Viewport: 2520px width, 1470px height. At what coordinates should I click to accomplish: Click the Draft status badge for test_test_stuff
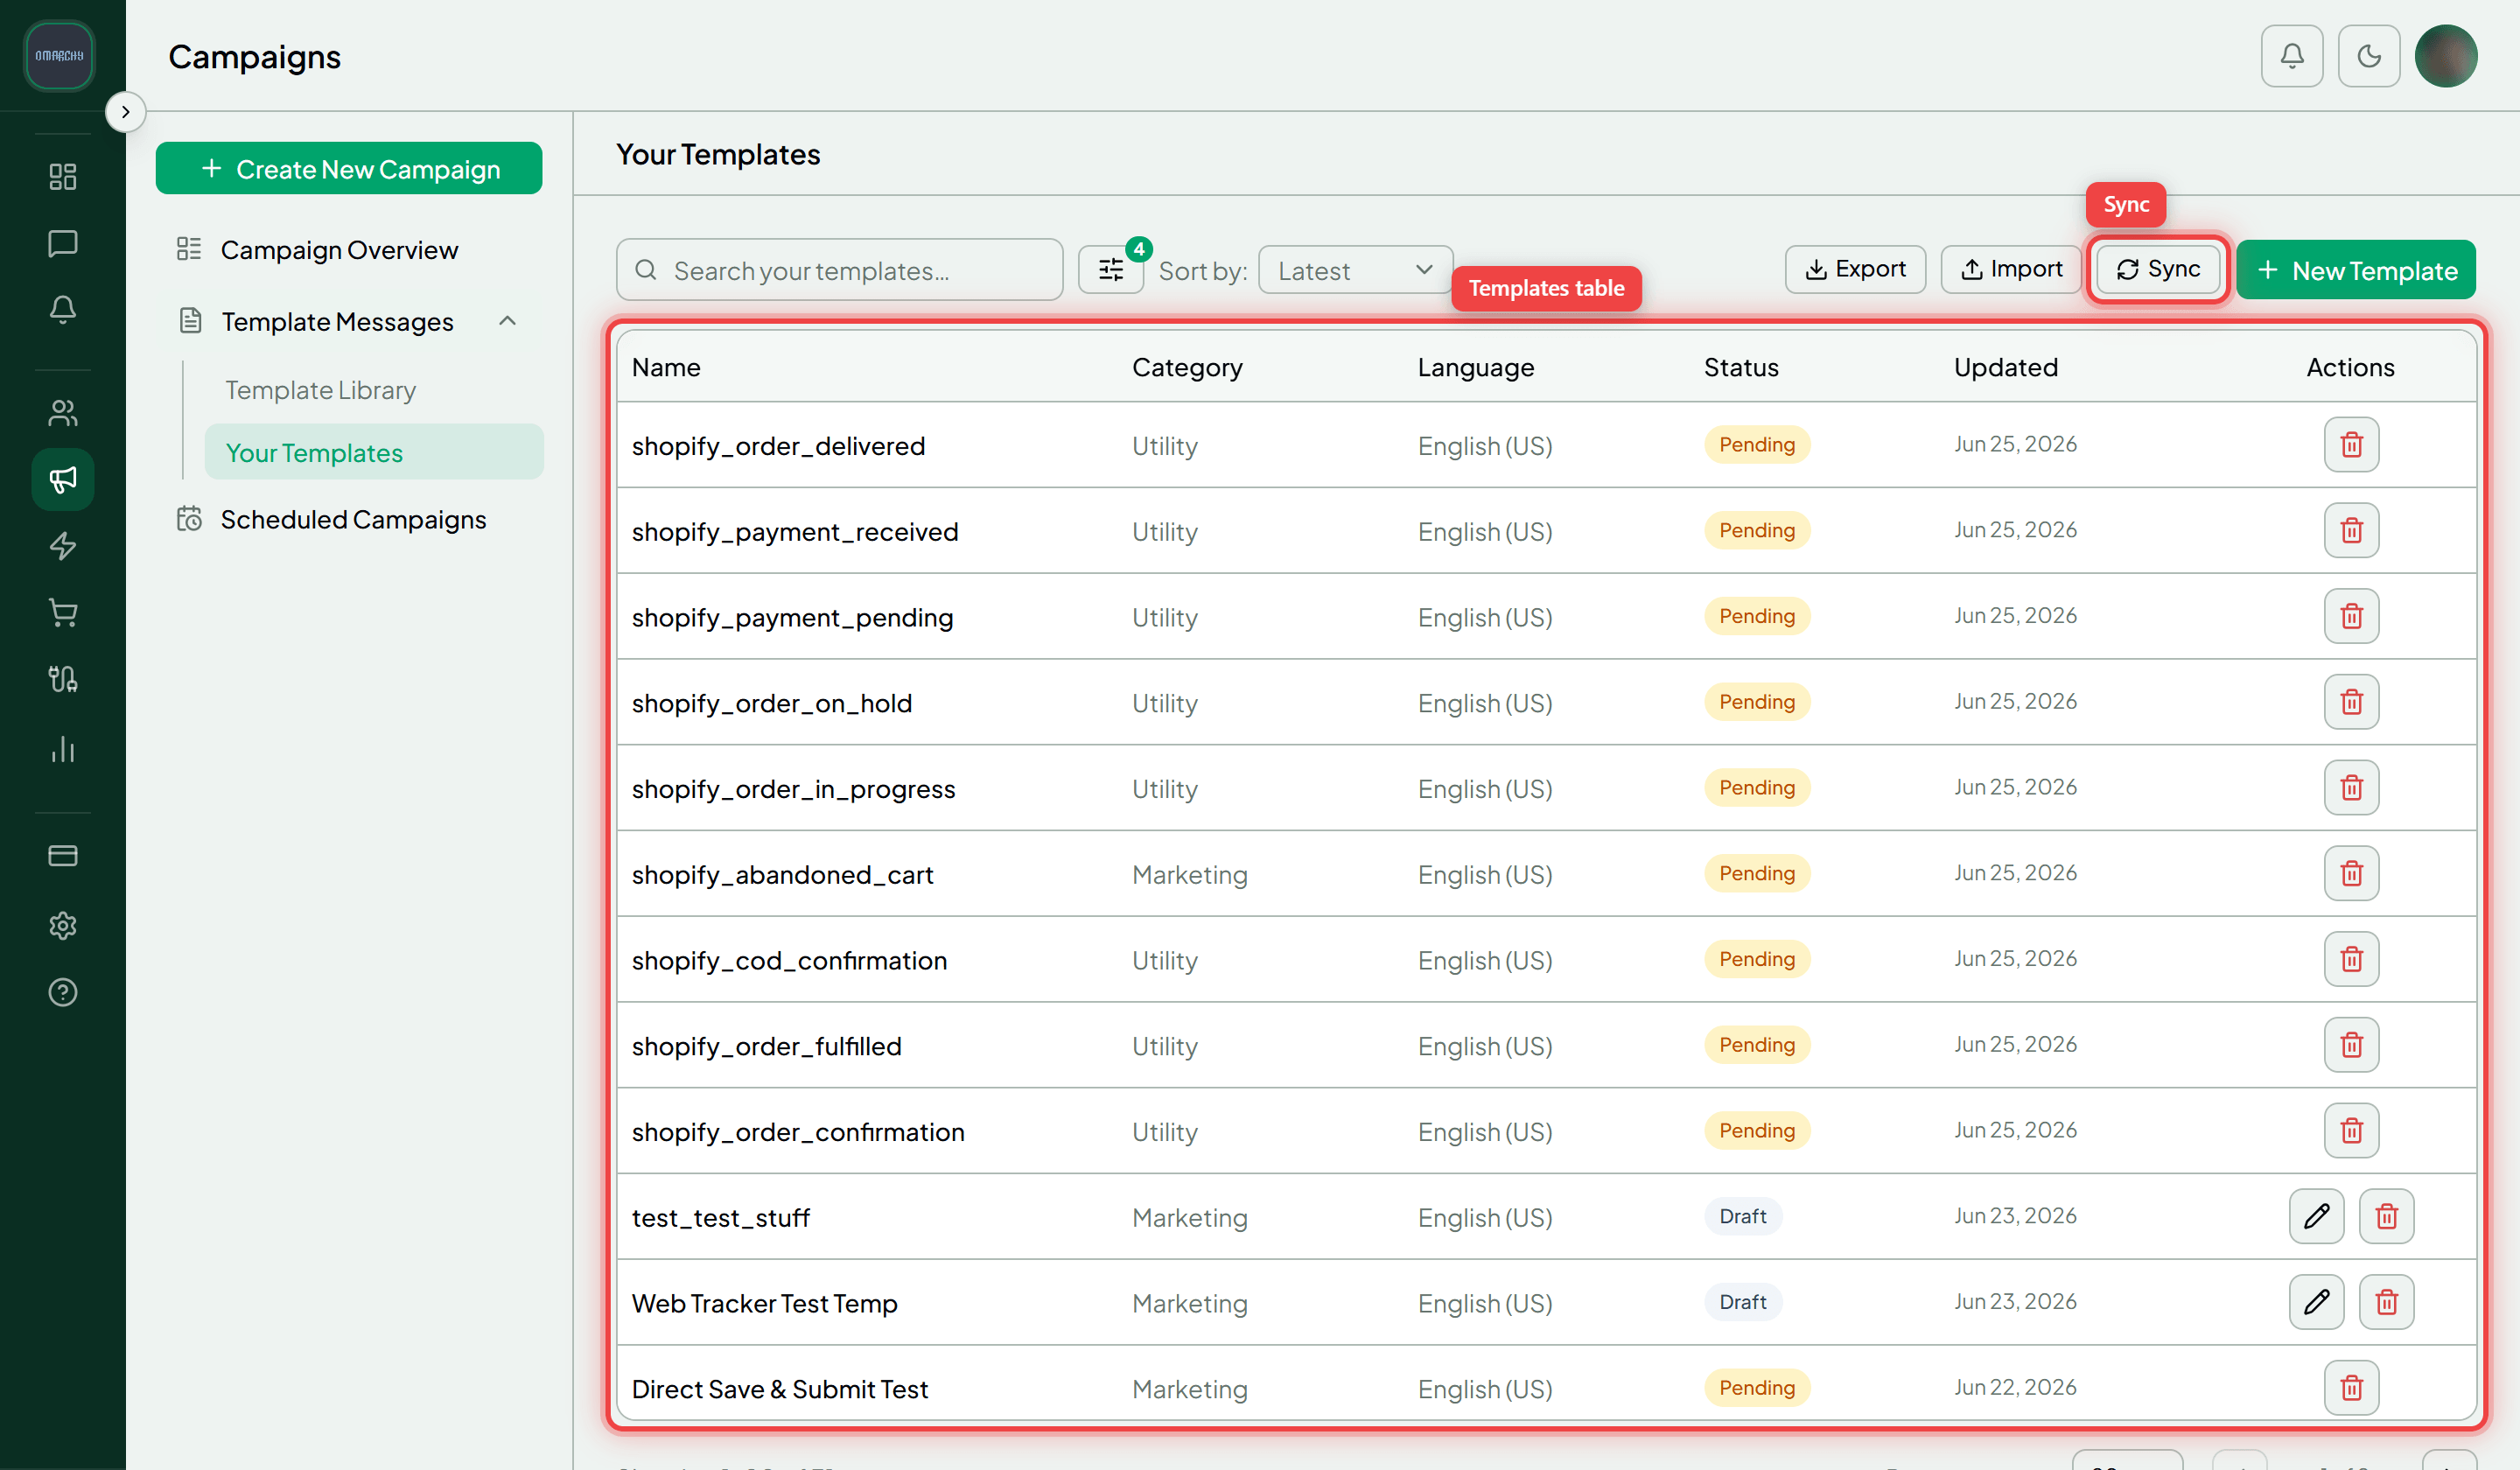1743,1216
